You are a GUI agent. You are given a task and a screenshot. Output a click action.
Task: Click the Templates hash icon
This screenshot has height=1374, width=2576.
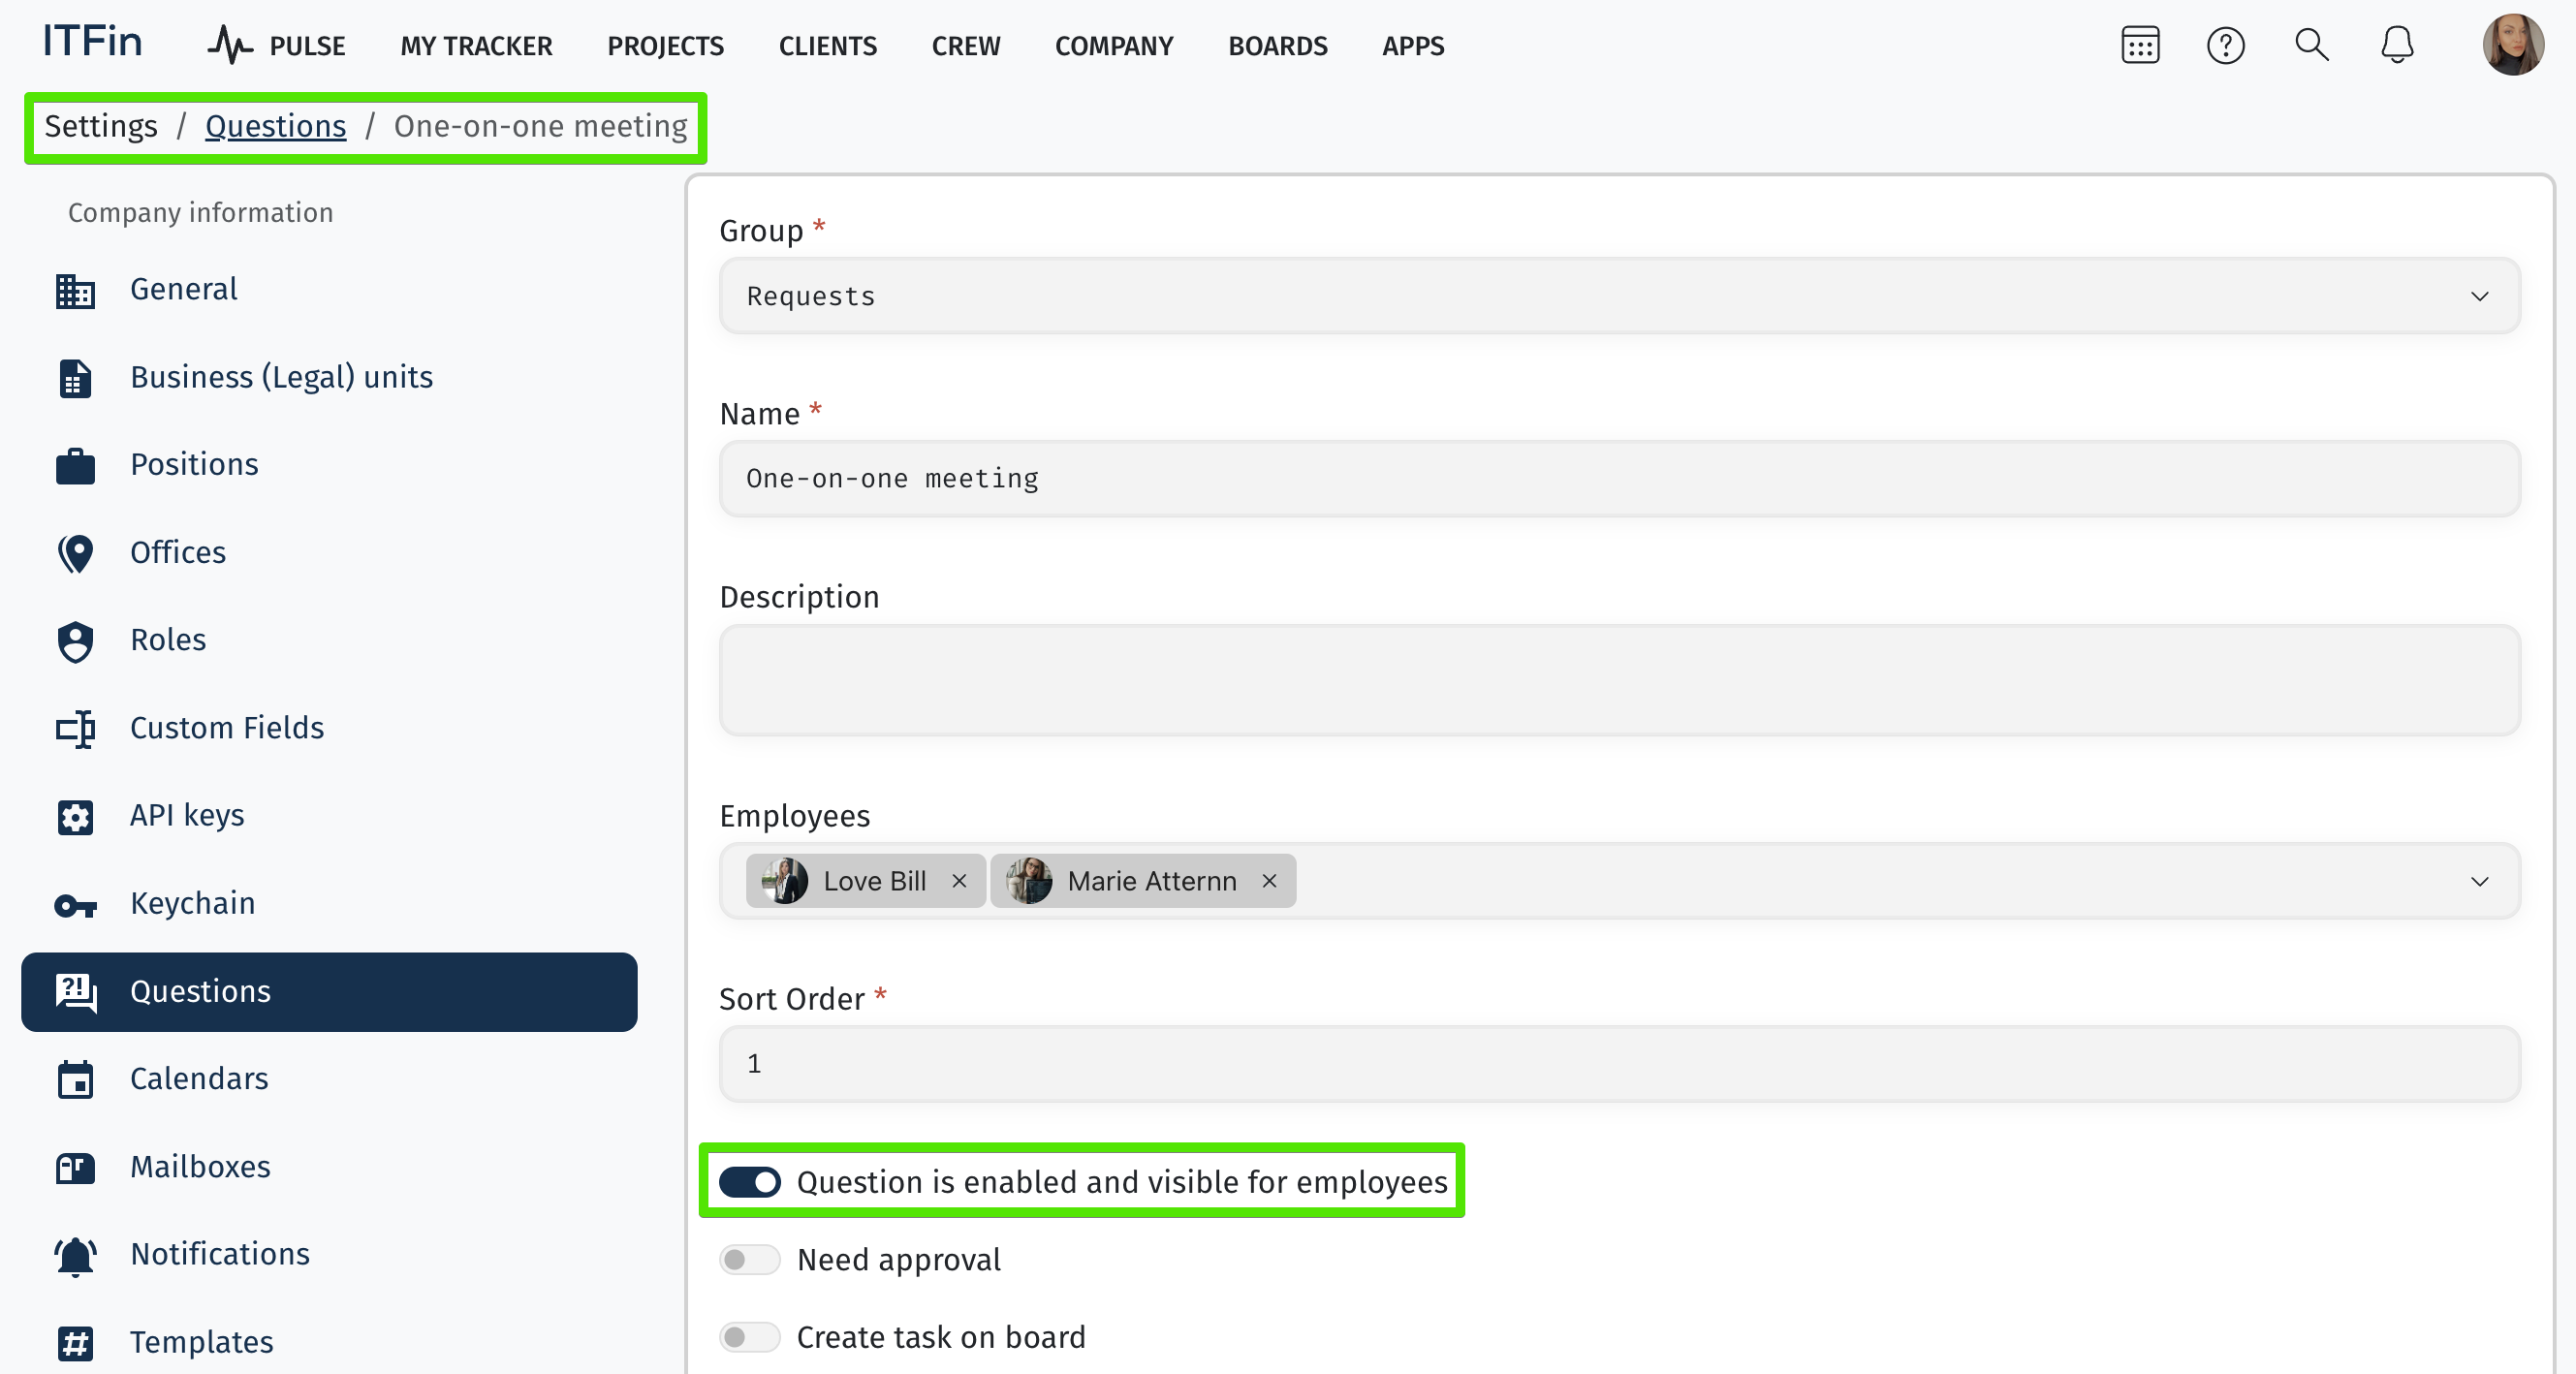click(75, 1343)
